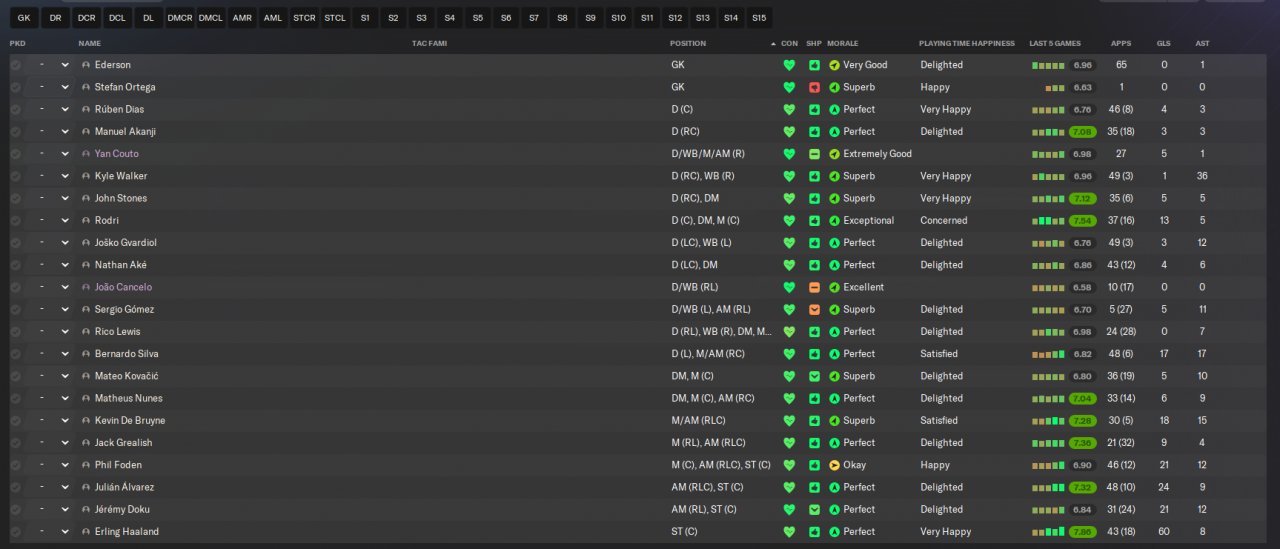Open Phil Foden's player info icon
1280x549 pixels.
[x=86, y=465]
